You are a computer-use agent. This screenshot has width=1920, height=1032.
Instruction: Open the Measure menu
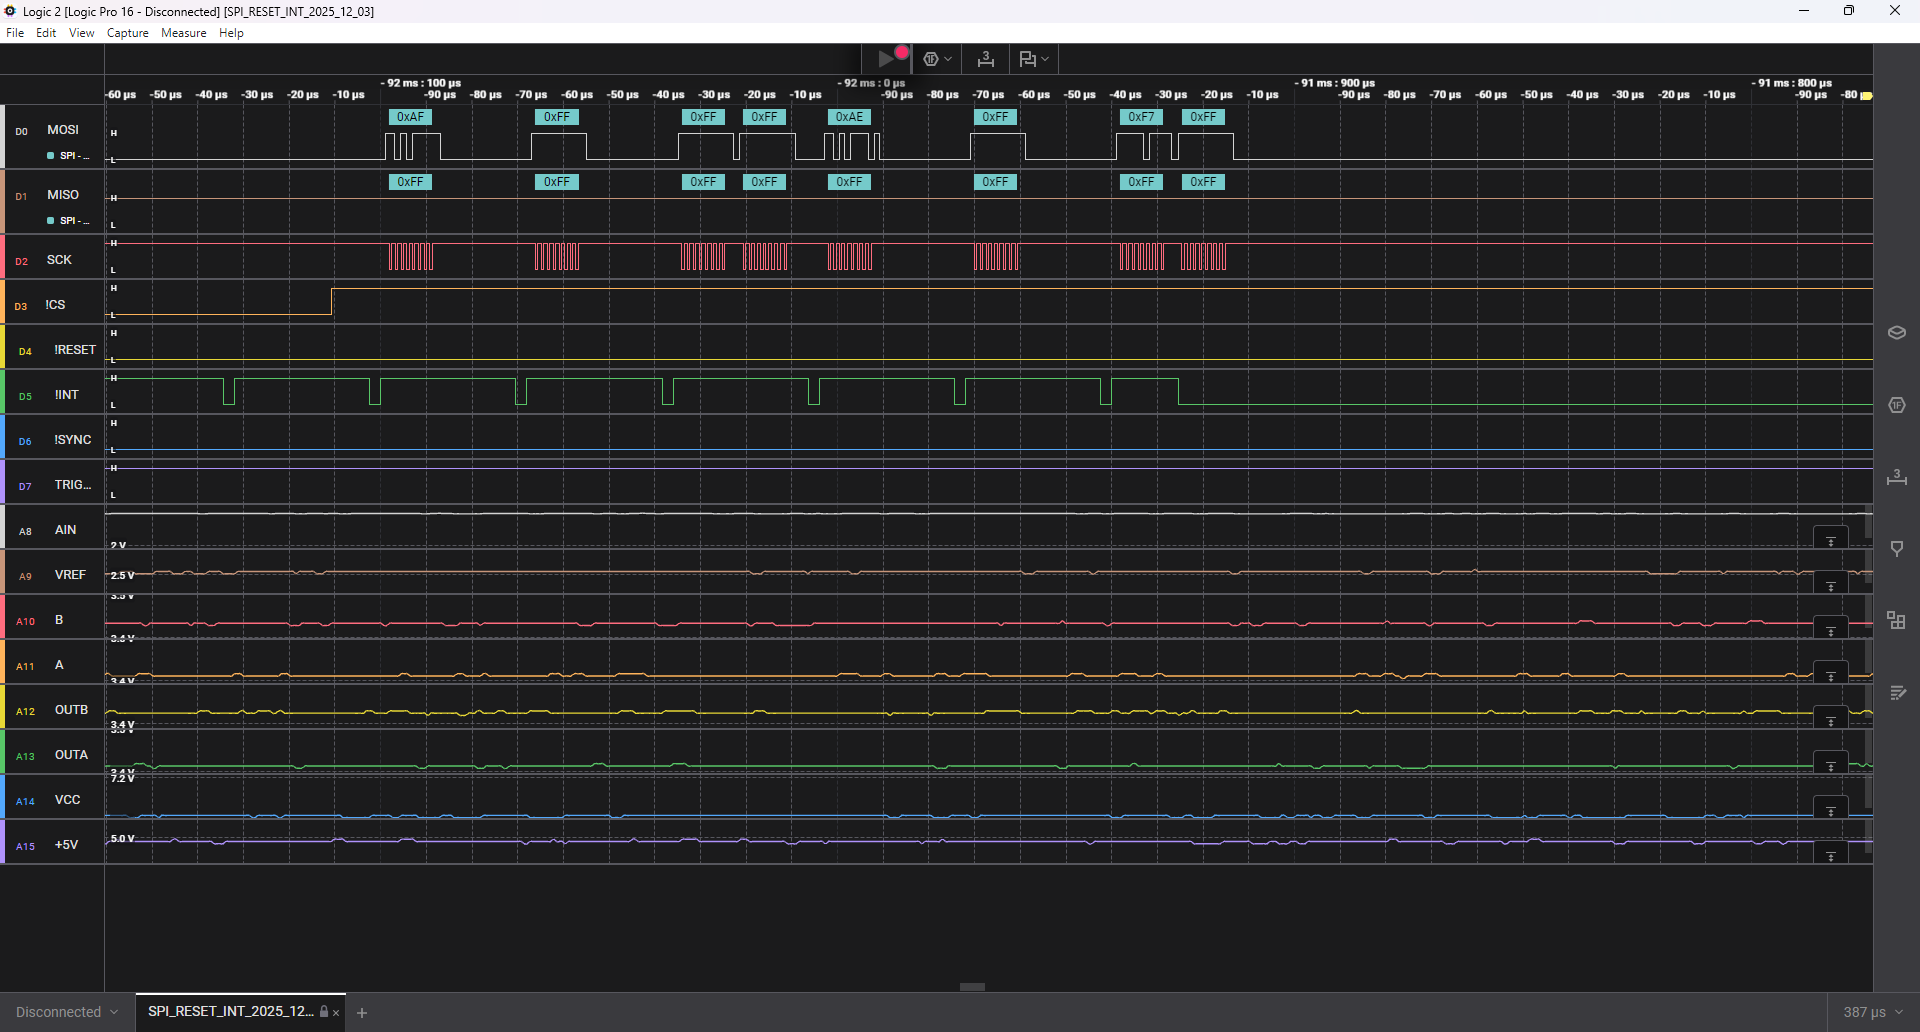tap(183, 33)
